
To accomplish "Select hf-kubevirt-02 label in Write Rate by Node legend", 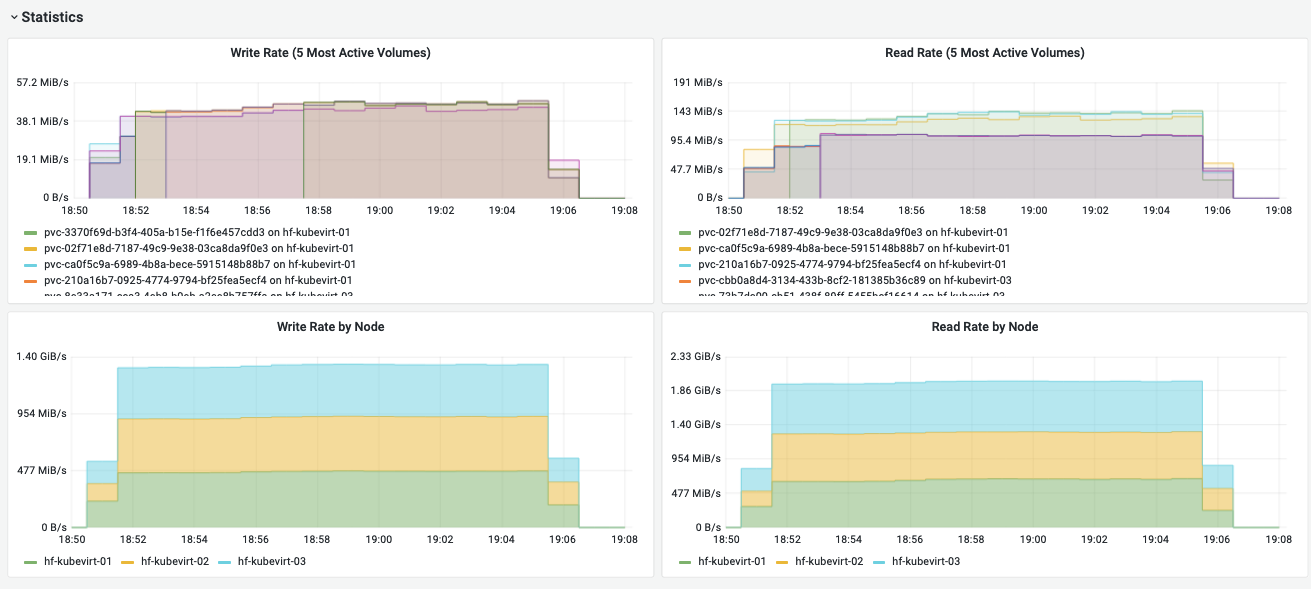I will click(x=175, y=562).
